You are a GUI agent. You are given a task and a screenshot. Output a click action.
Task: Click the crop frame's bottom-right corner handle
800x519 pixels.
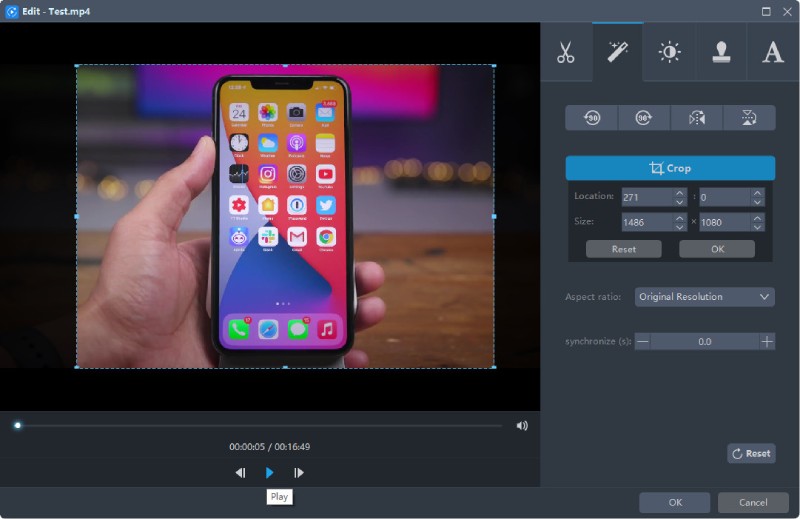(494, 367)
